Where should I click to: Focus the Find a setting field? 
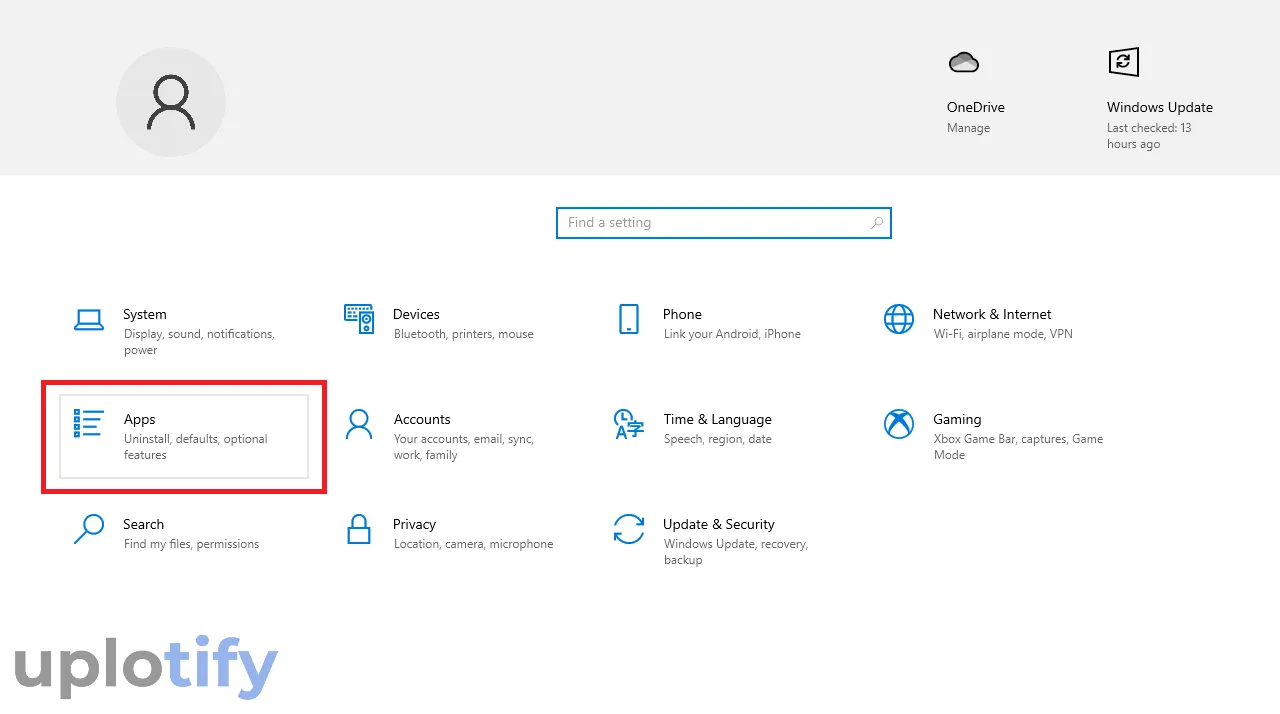point(723,223)
